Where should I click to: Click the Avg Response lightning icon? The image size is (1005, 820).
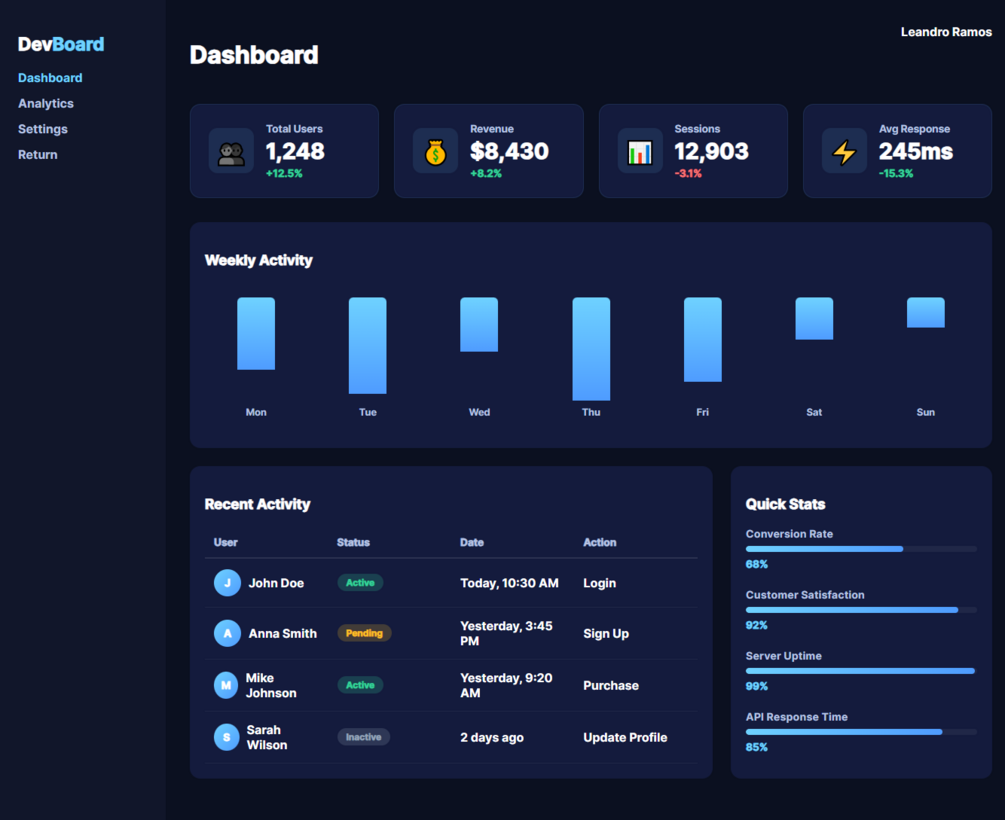(844, 151)
